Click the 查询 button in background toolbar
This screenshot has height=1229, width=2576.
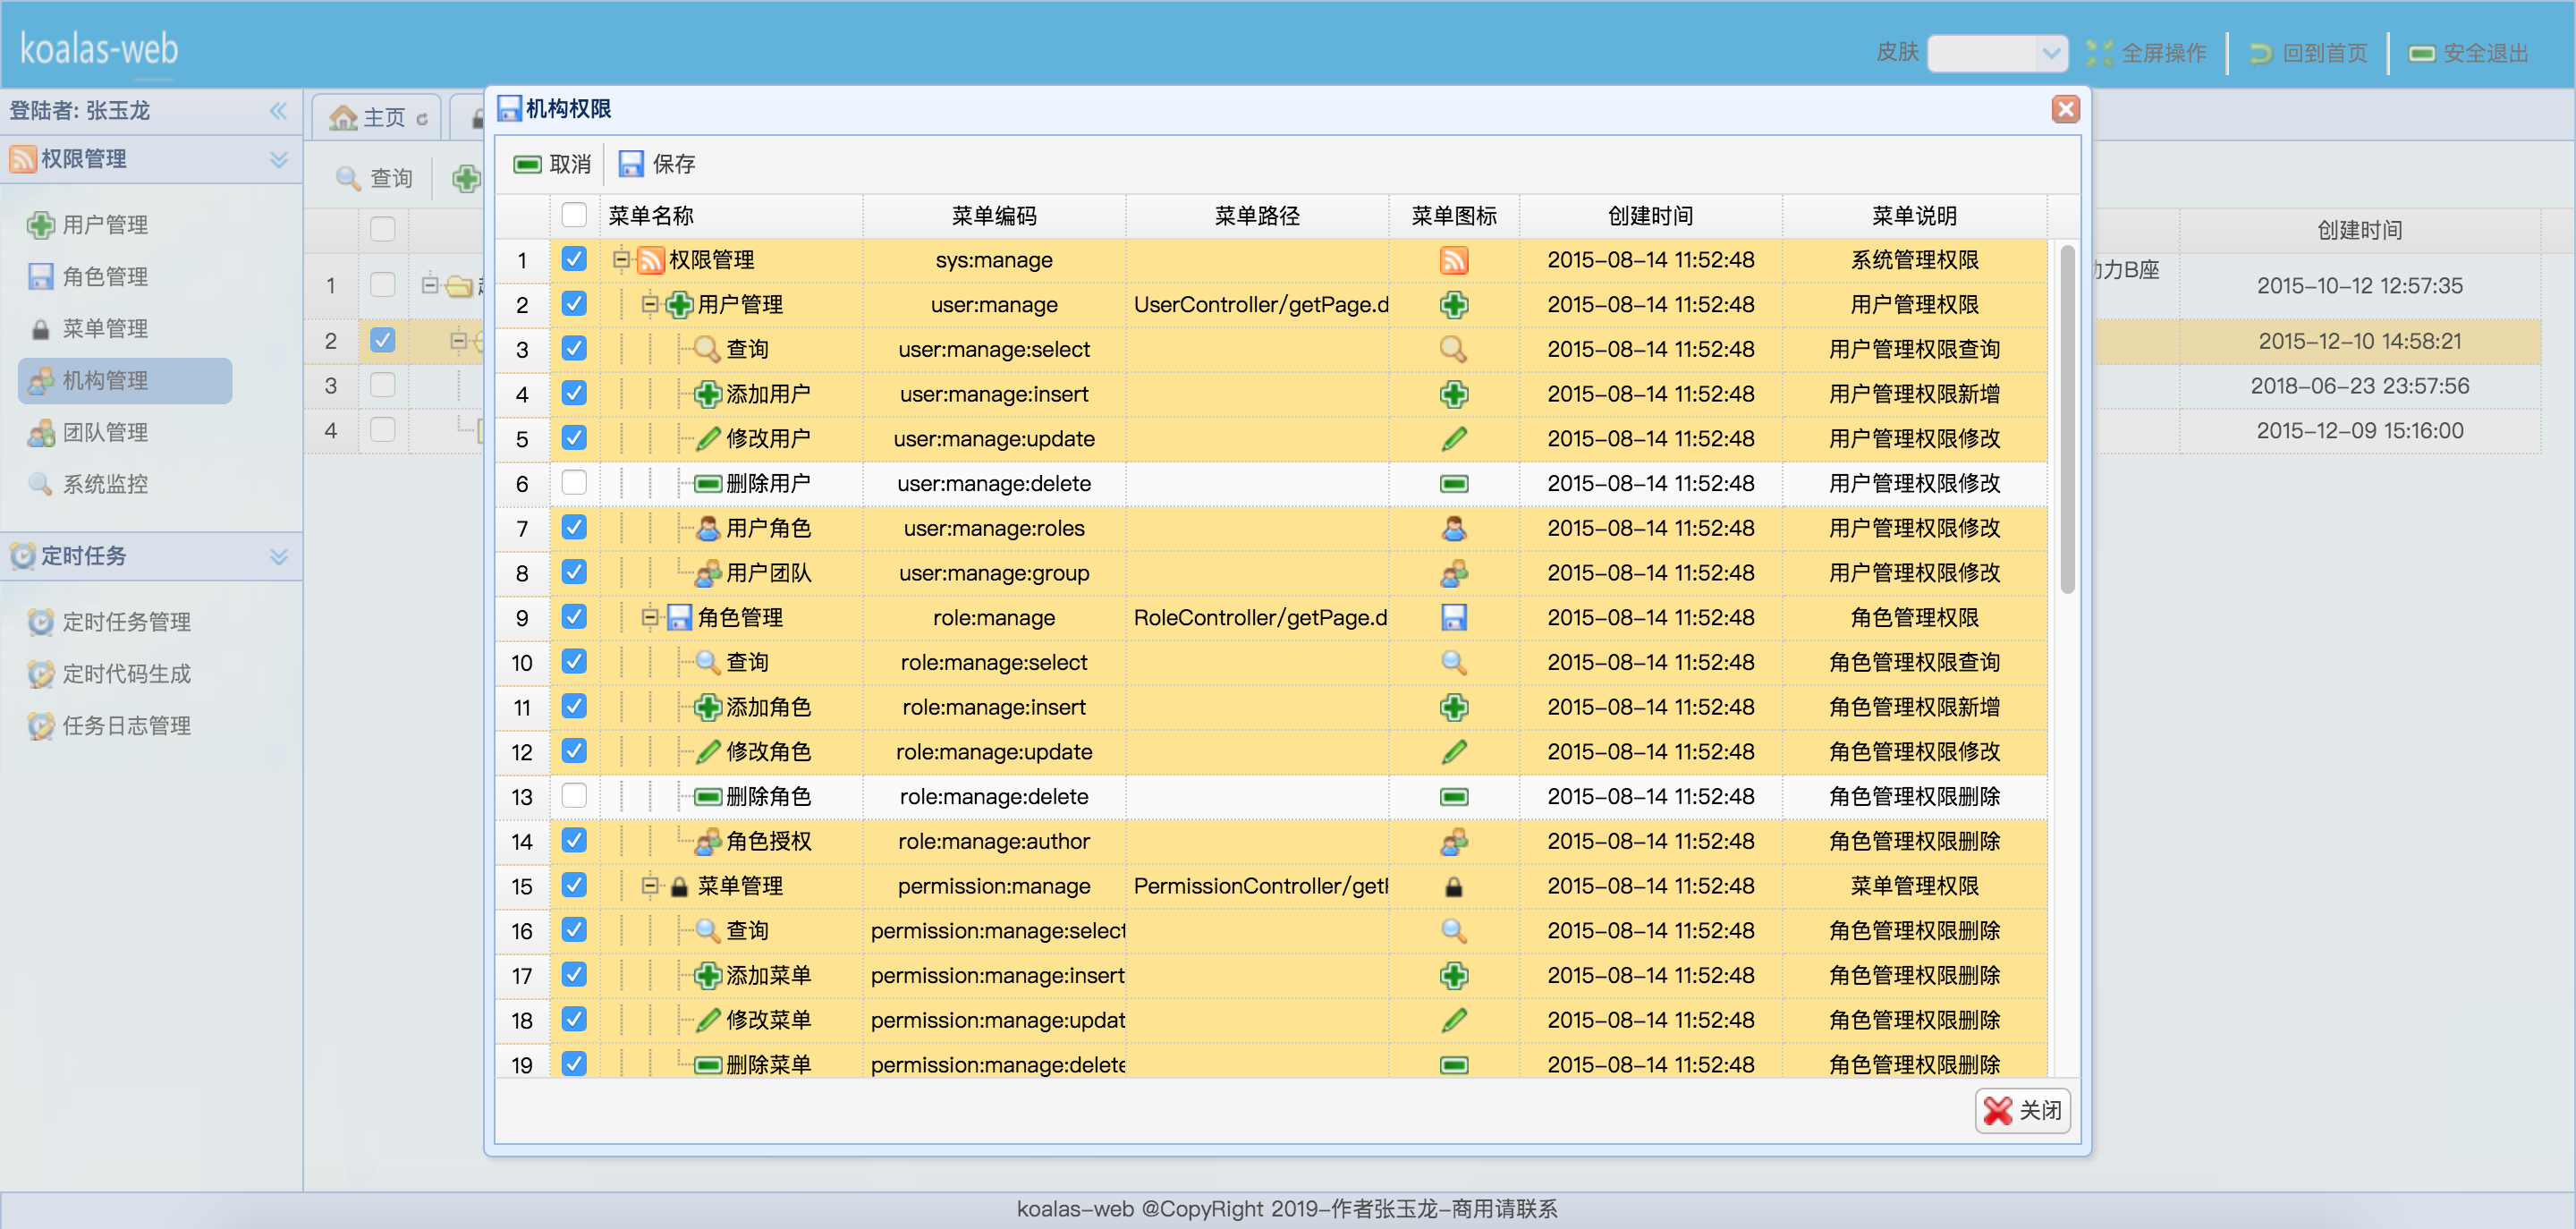pyautogui.click(x=375, y=179)
